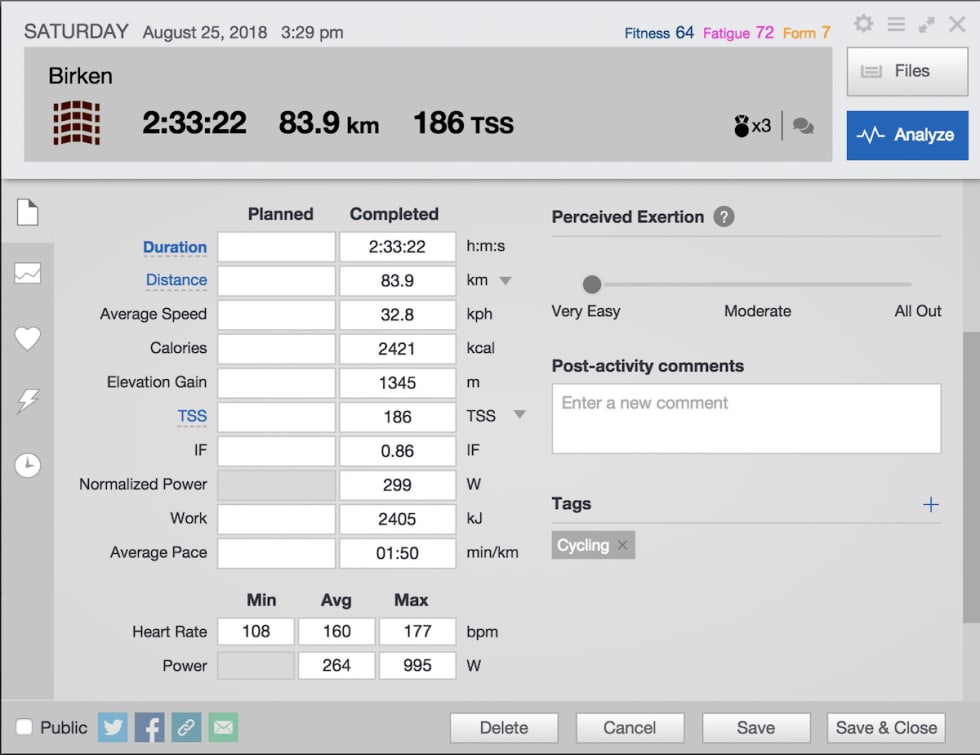Click the planned Calories field
Image resolution: width=980 pixels, height=755 pixels.
point(276,349)
